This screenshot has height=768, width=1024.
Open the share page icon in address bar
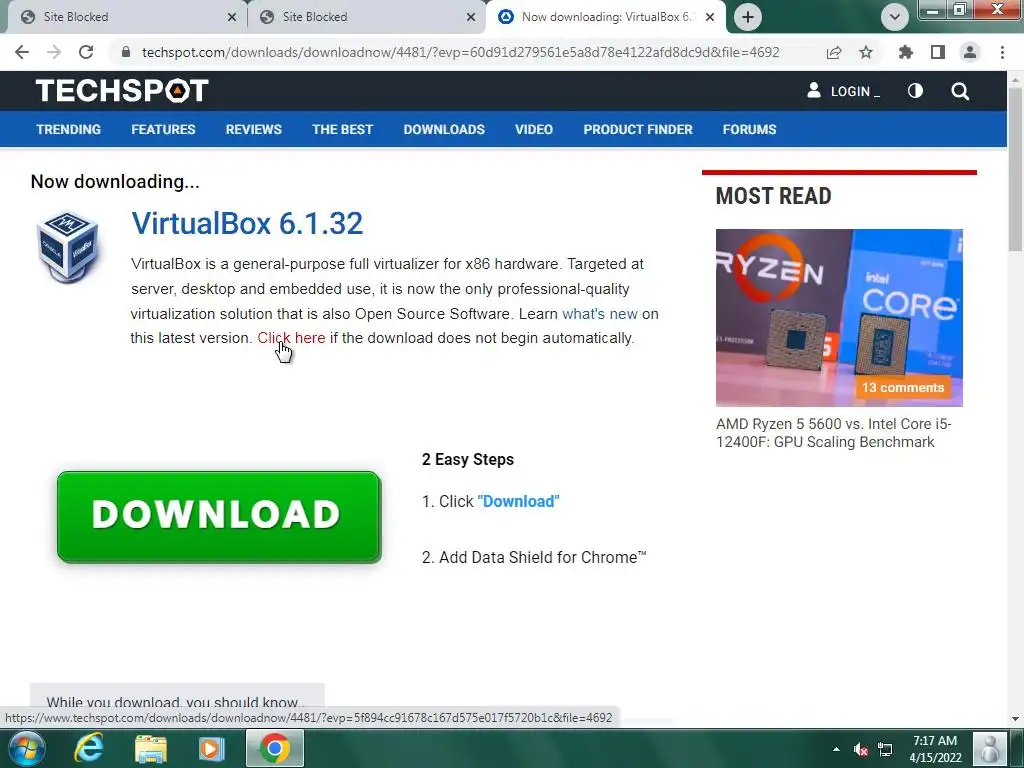pyautogui.click(x=834, y=52)
